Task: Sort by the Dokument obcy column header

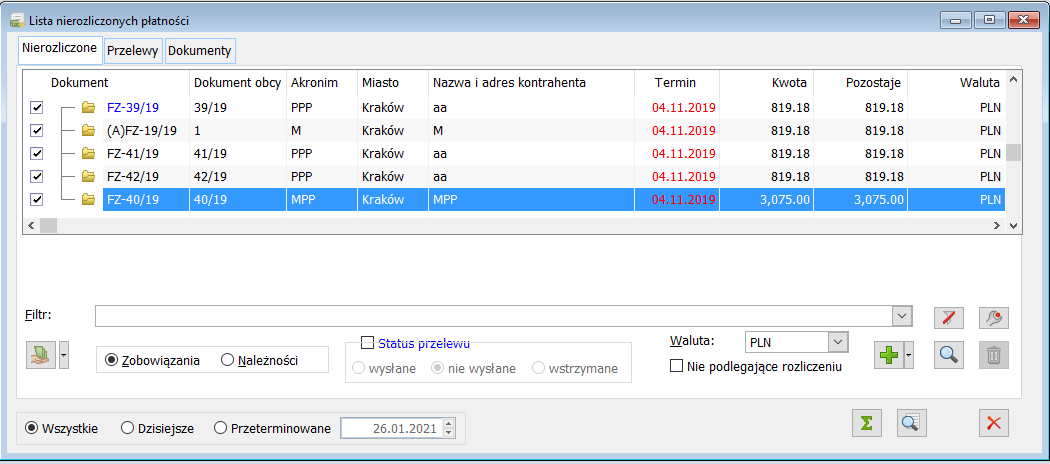Action: [x=238, y=83]
